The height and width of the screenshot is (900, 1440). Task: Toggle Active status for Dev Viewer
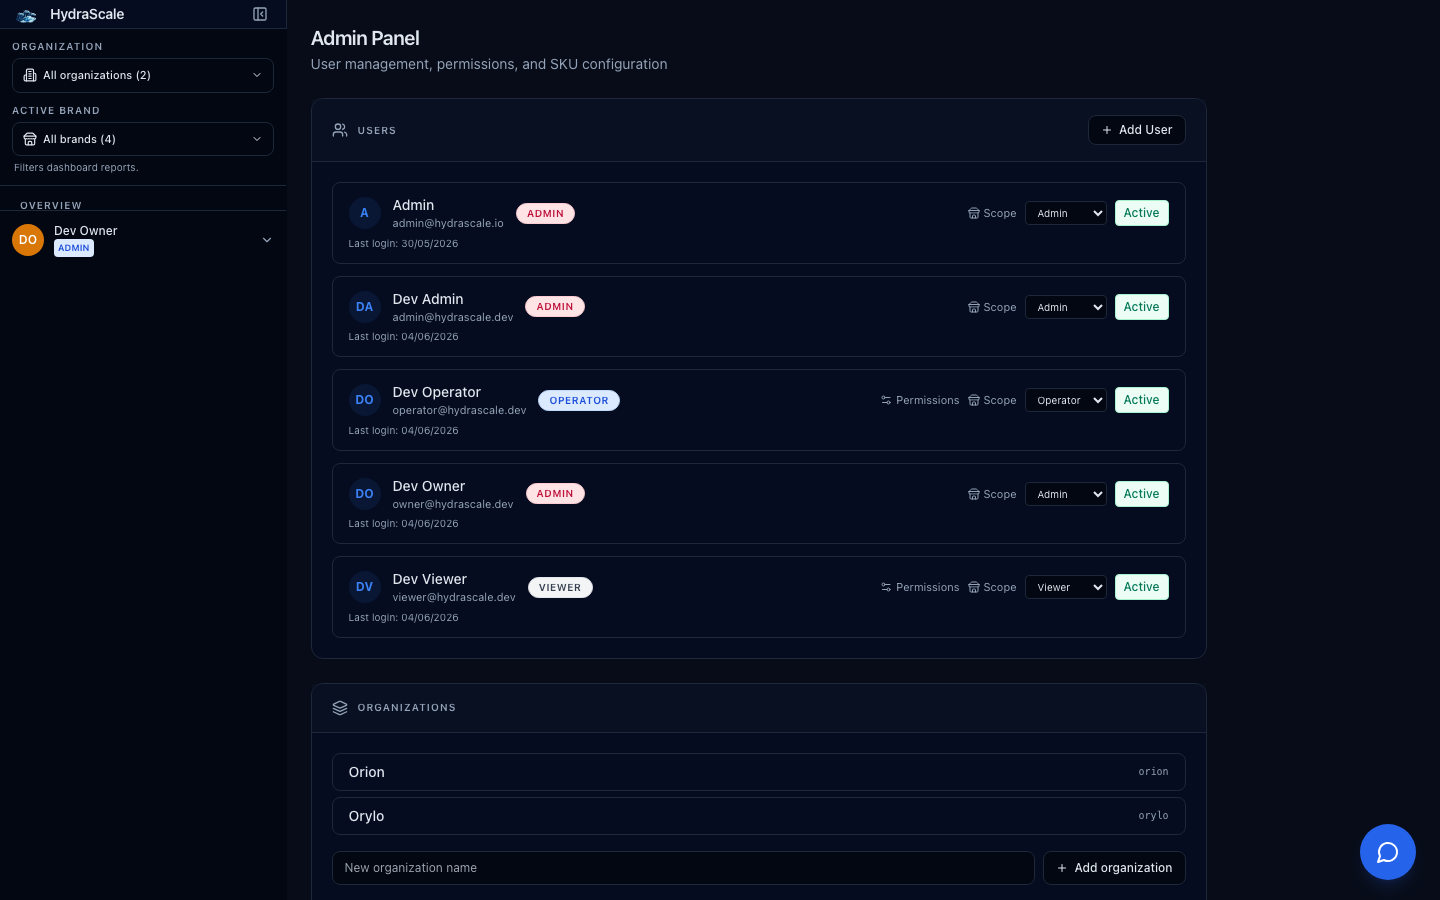click(x=1141, y=587)
